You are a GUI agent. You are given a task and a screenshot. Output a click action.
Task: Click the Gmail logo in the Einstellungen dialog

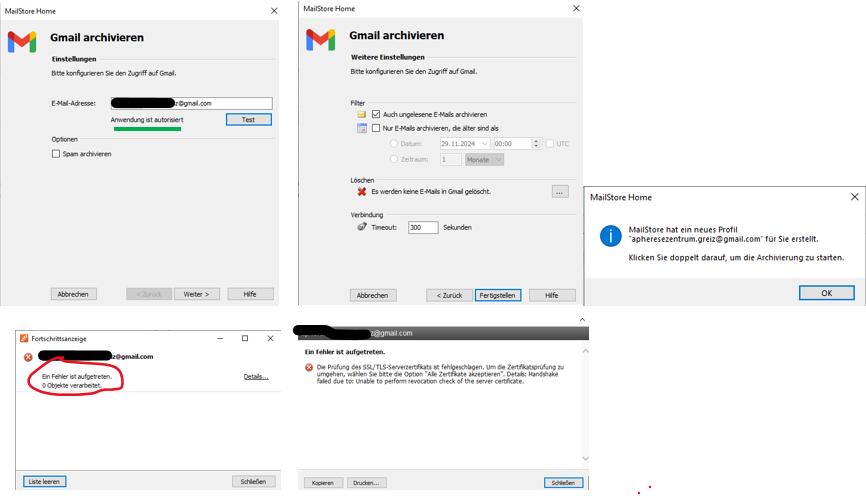click(x=22, y=42)
